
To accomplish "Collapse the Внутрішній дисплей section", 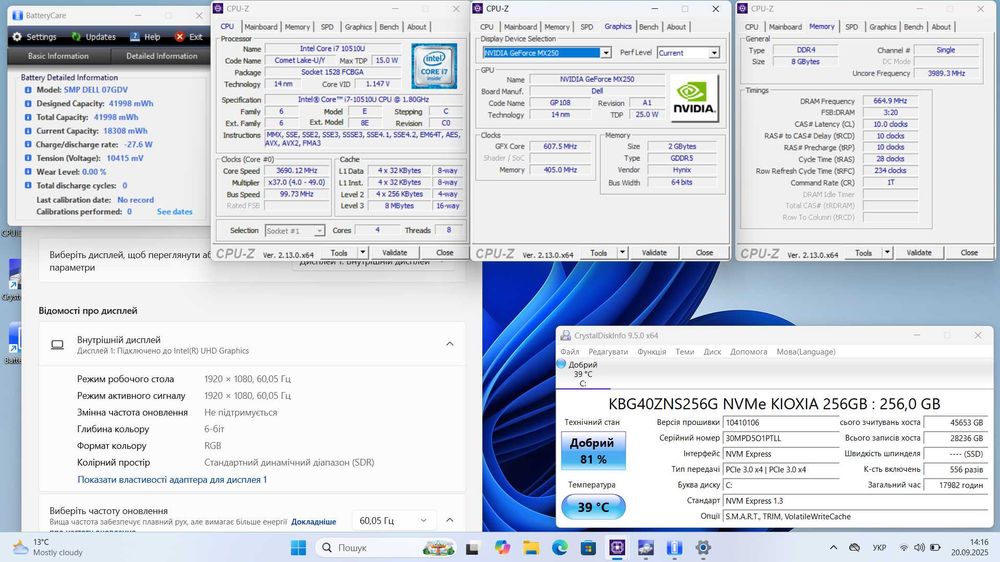I will (450, 344).
